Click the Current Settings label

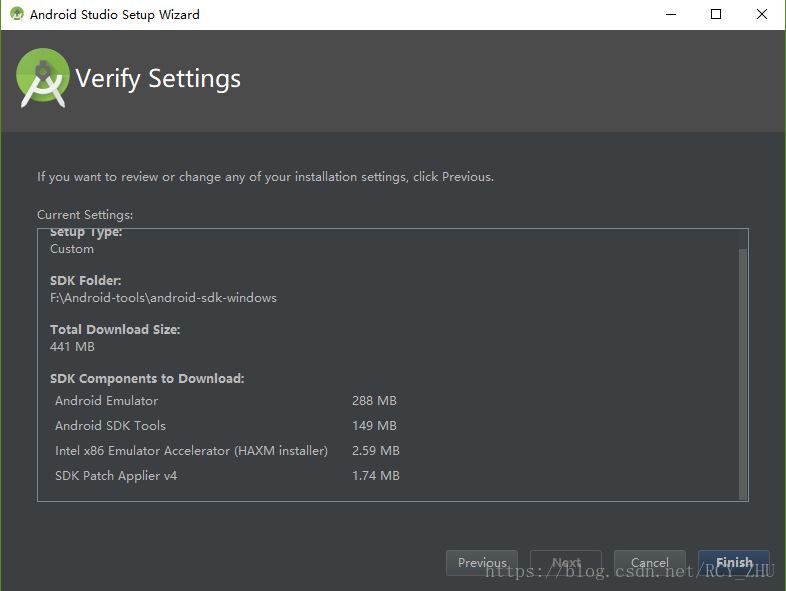point(85,215)
